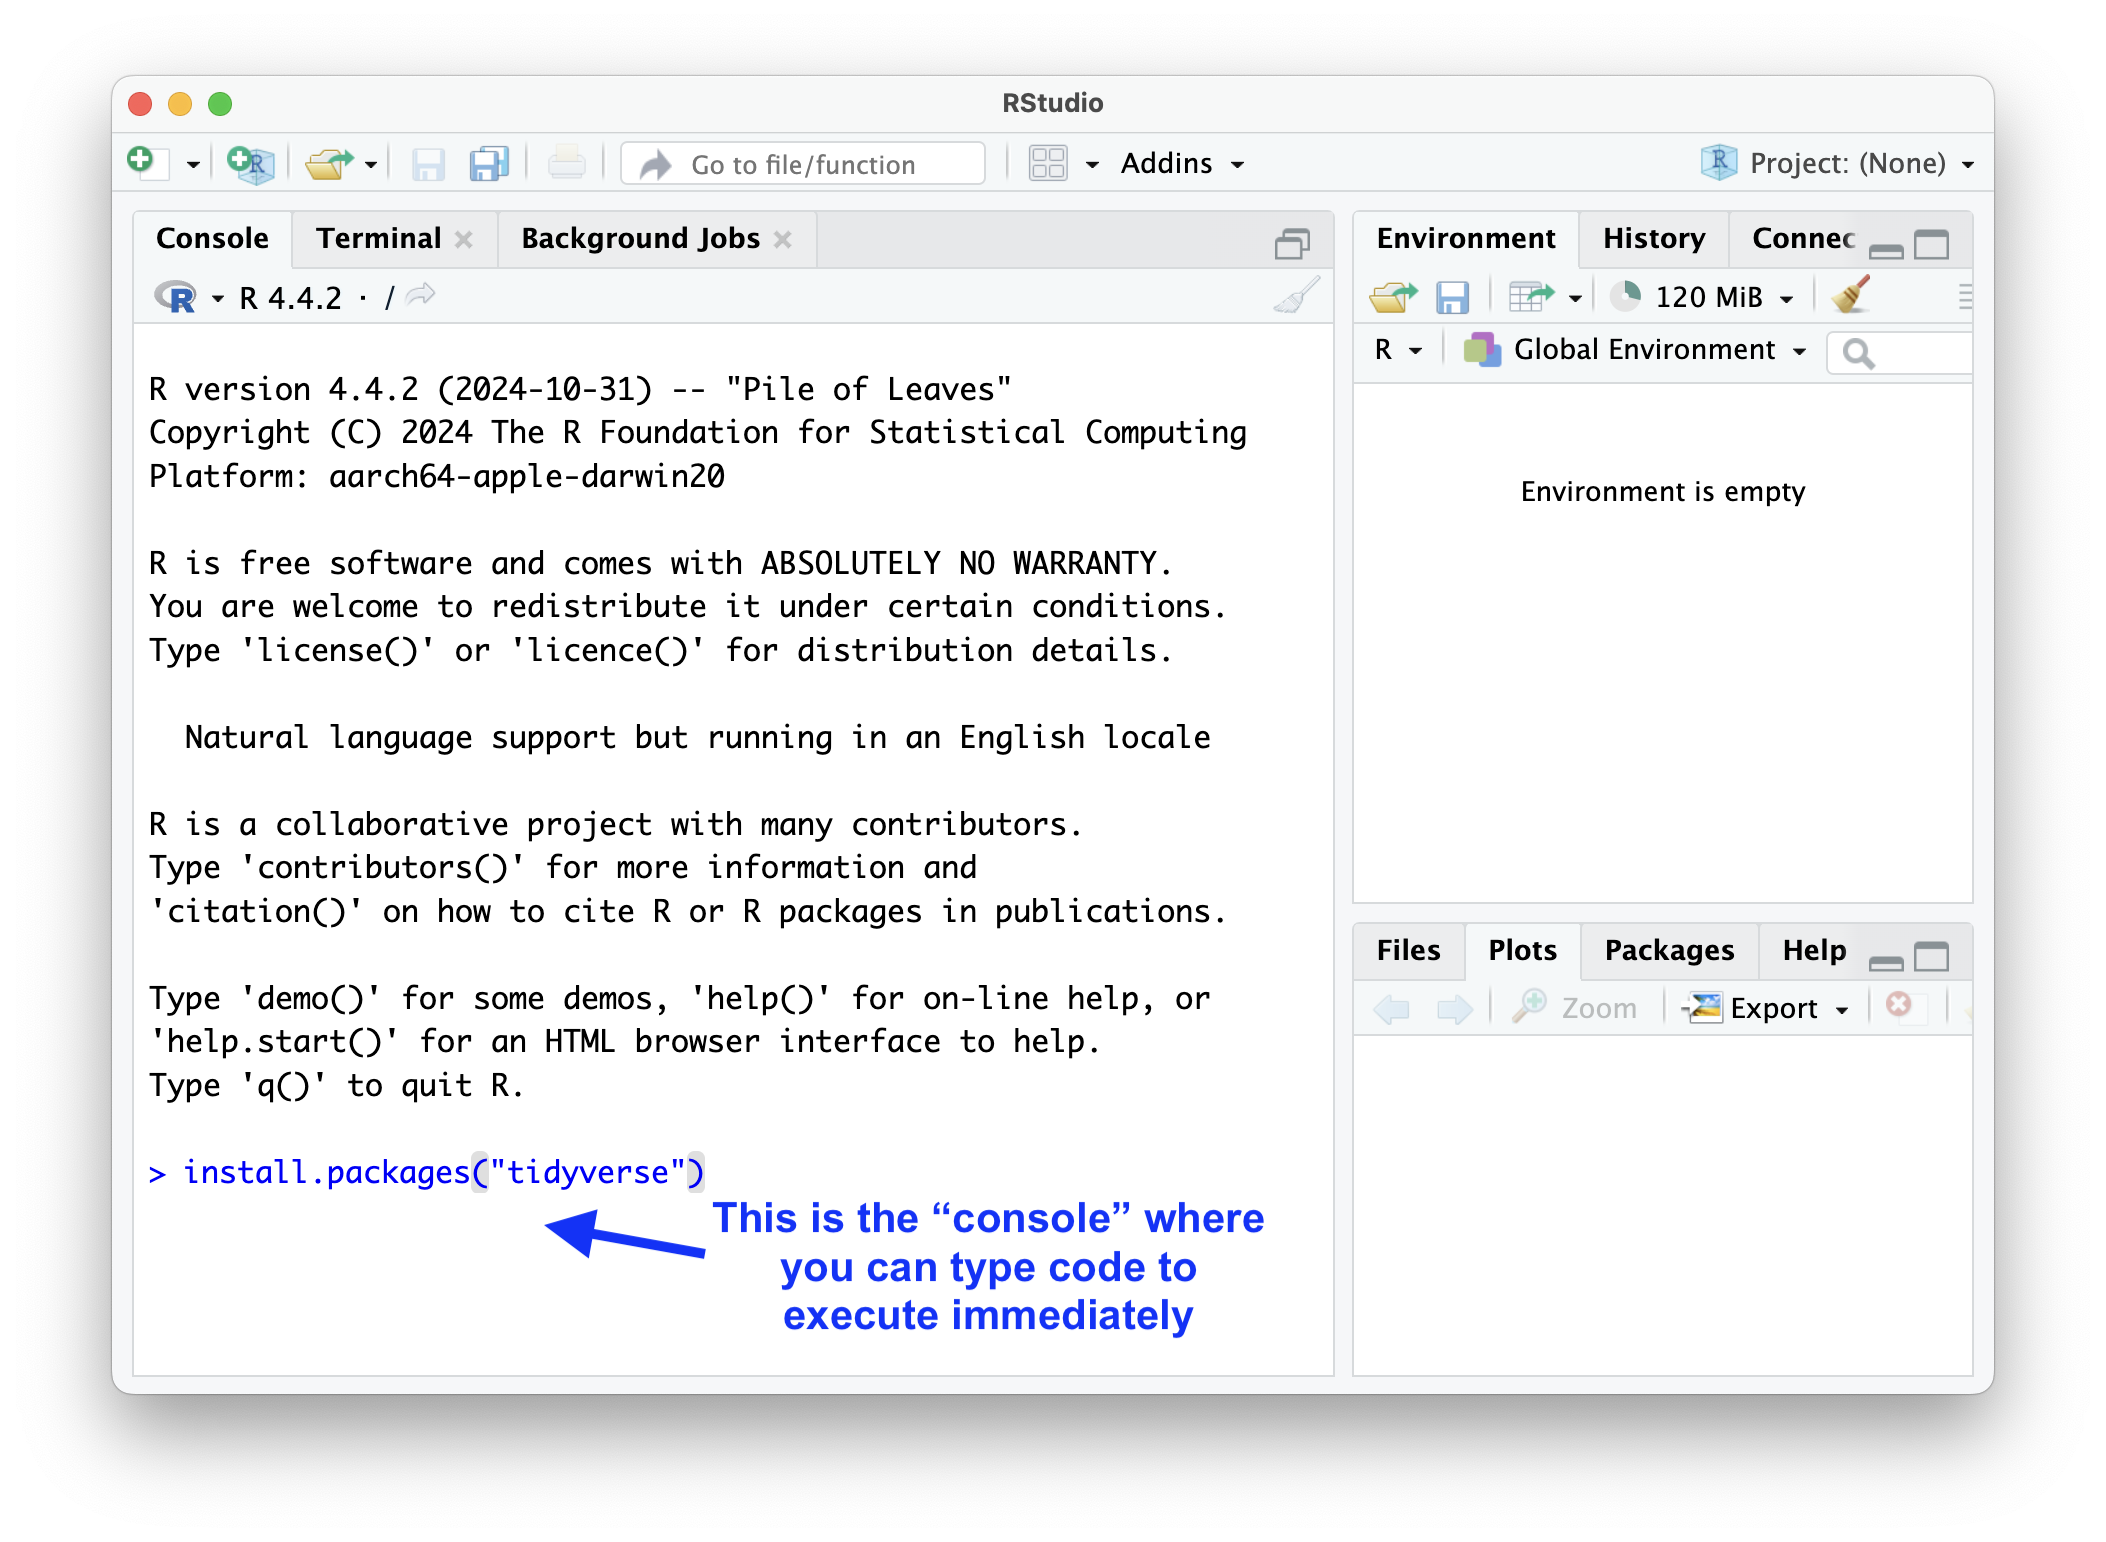Open the Global Environment dropdown
This screenshot has width=2106, height=1542.
[x=1636, y=350]
